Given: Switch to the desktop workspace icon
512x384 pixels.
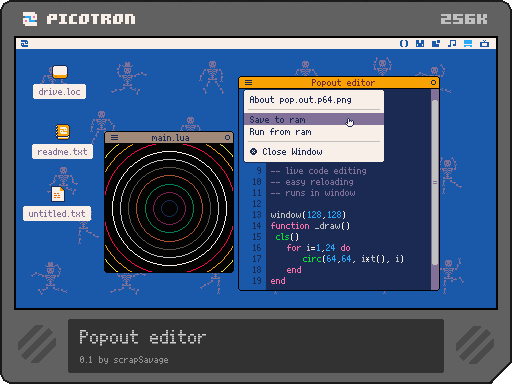Looking at the screenshot, I should coord(468,44).
